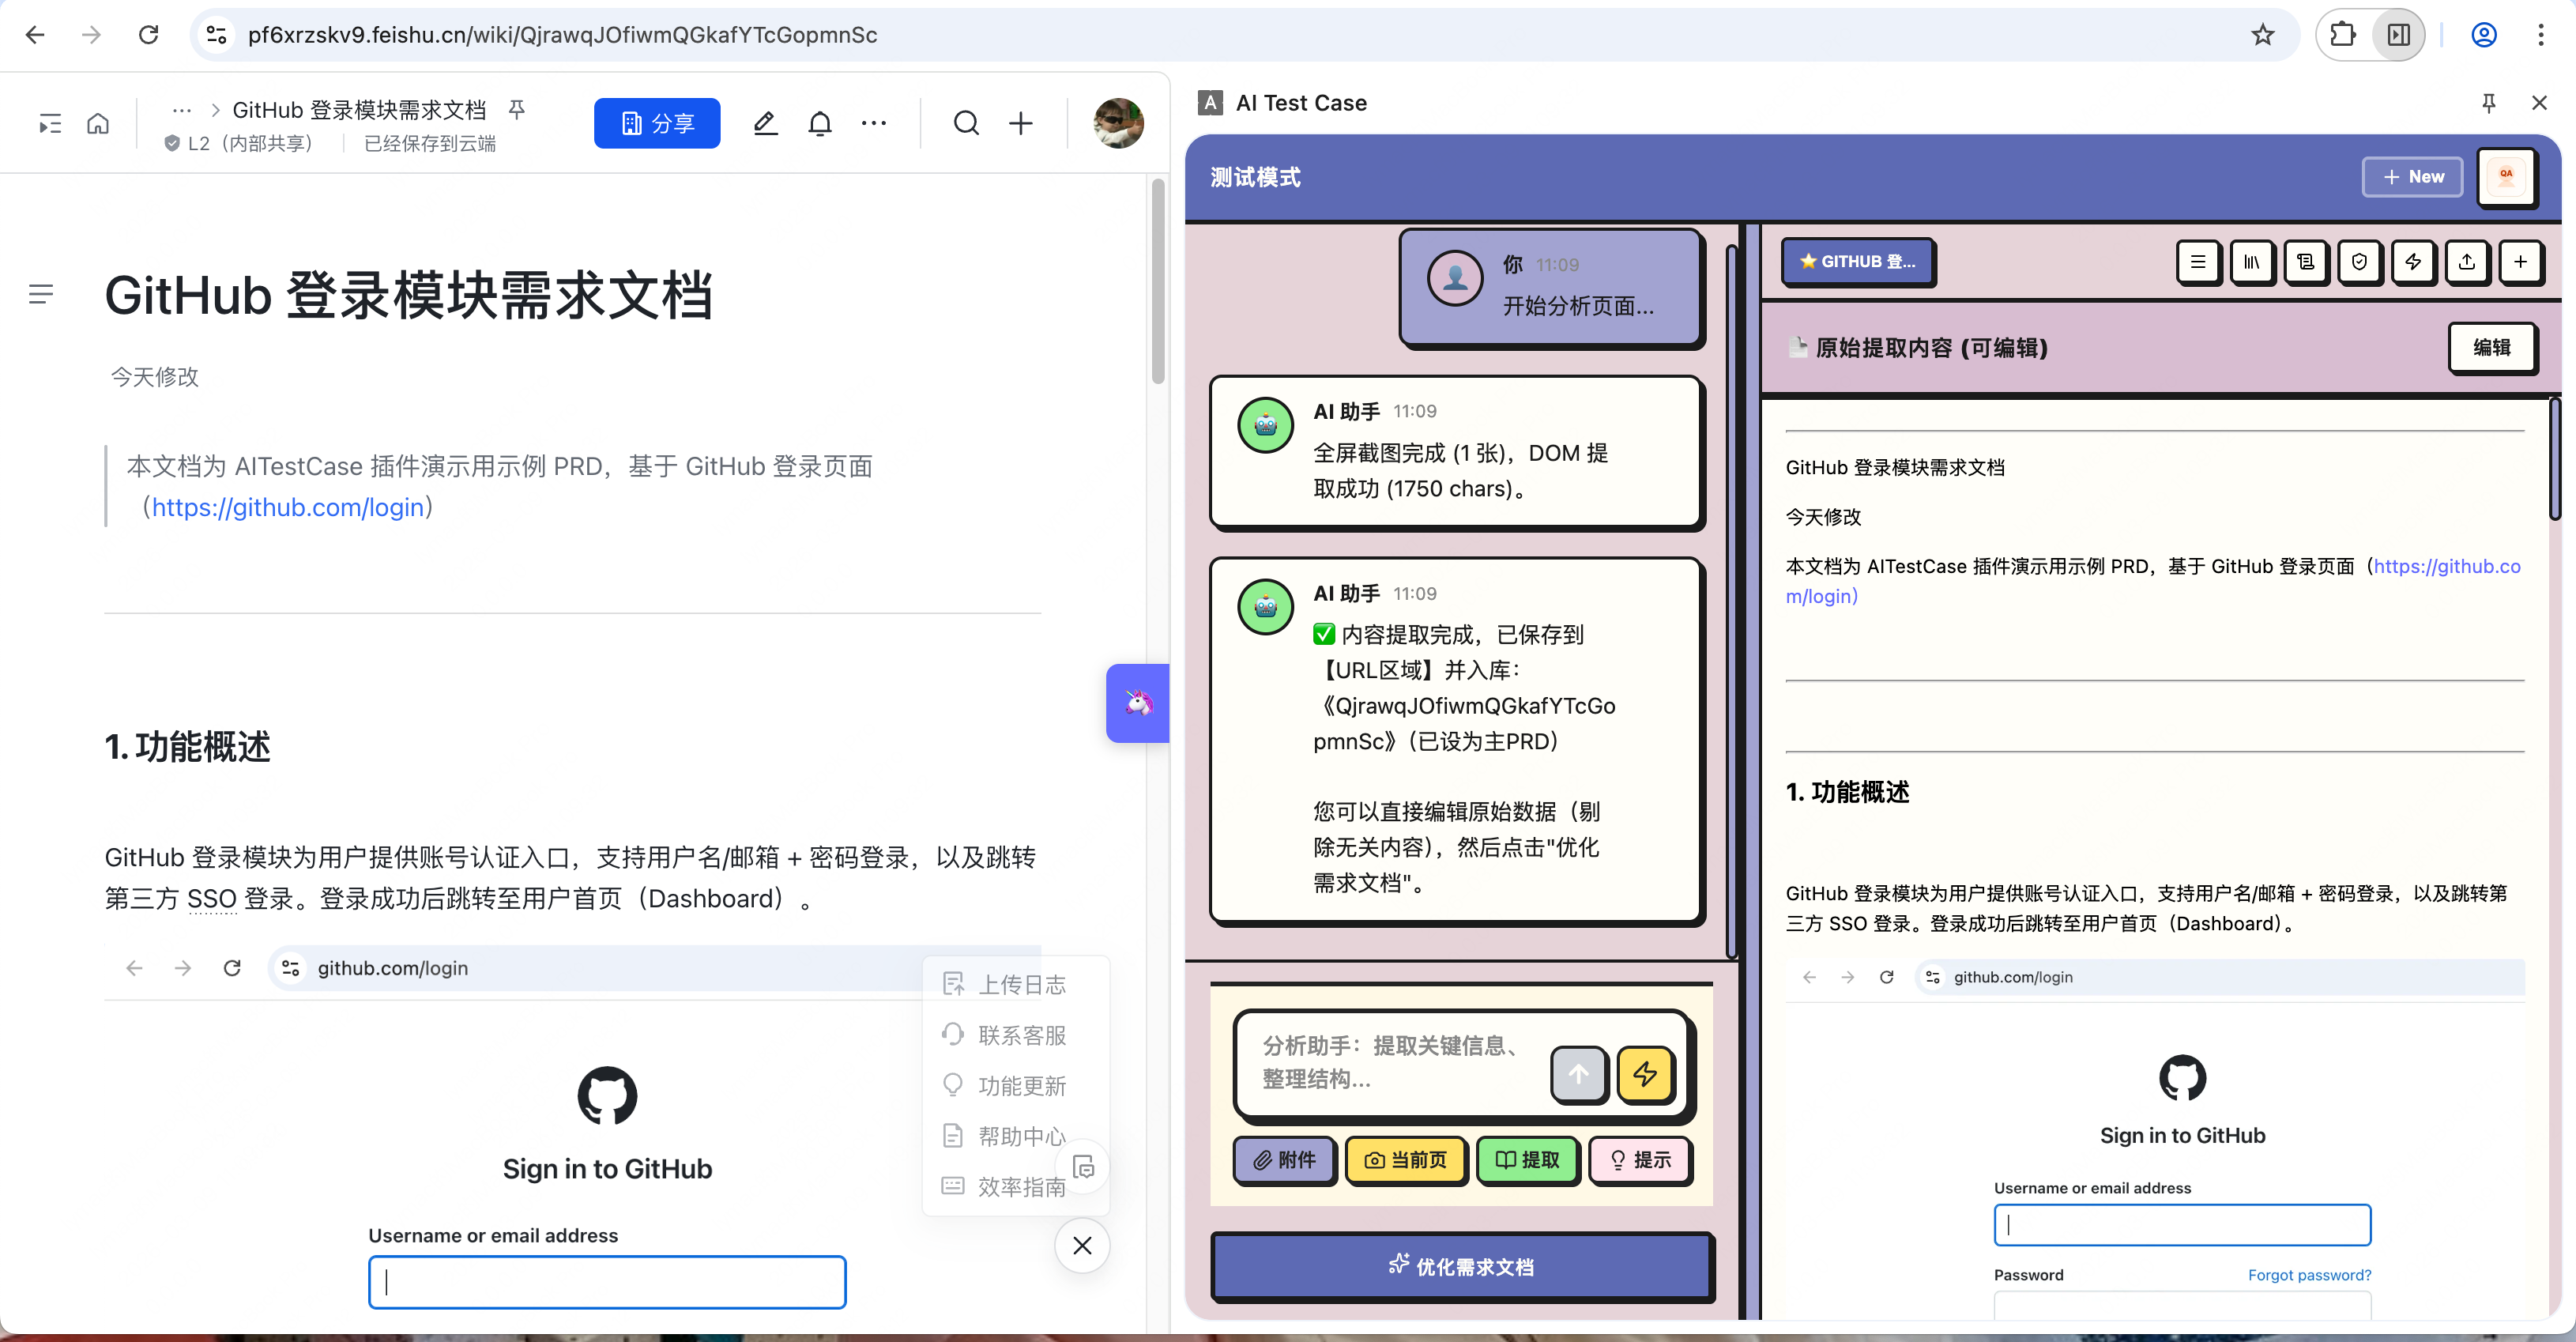
Task: Click the username field in the Feishu doc screenshot
Action: [607, 1282]
